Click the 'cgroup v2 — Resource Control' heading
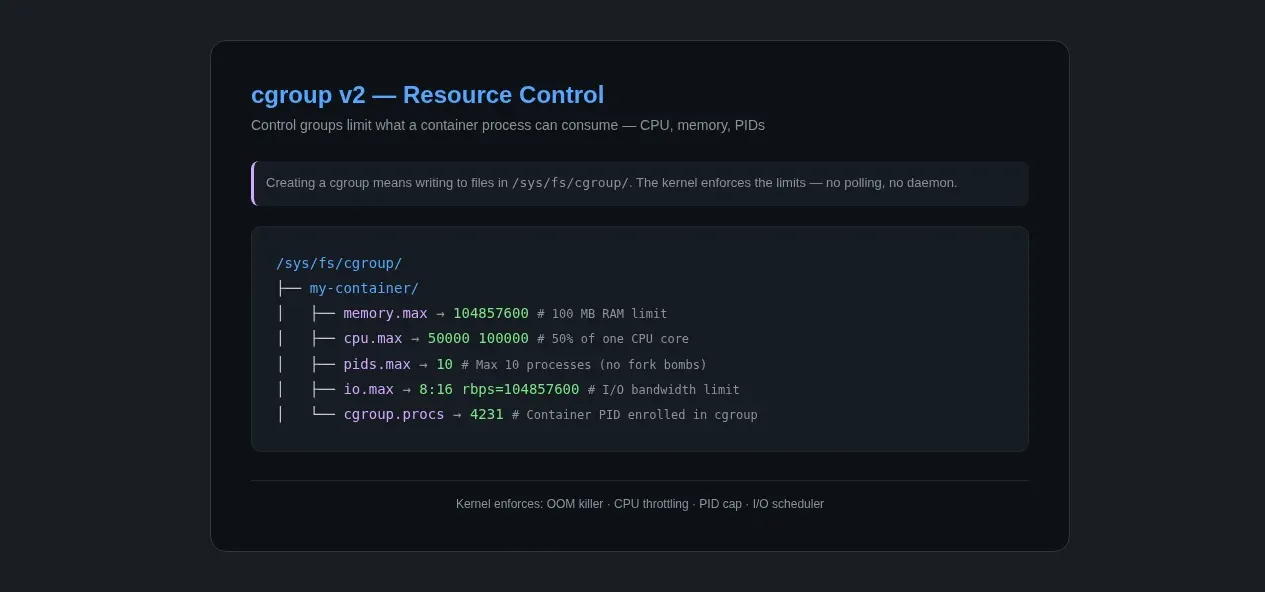 coord(427,95)
